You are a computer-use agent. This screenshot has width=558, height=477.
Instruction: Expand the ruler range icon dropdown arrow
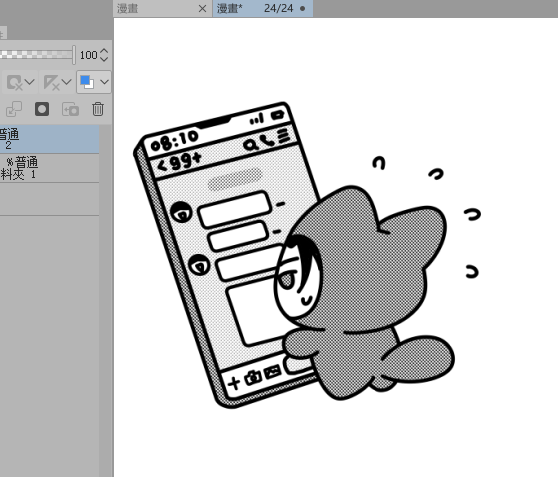tap(67, 82)
